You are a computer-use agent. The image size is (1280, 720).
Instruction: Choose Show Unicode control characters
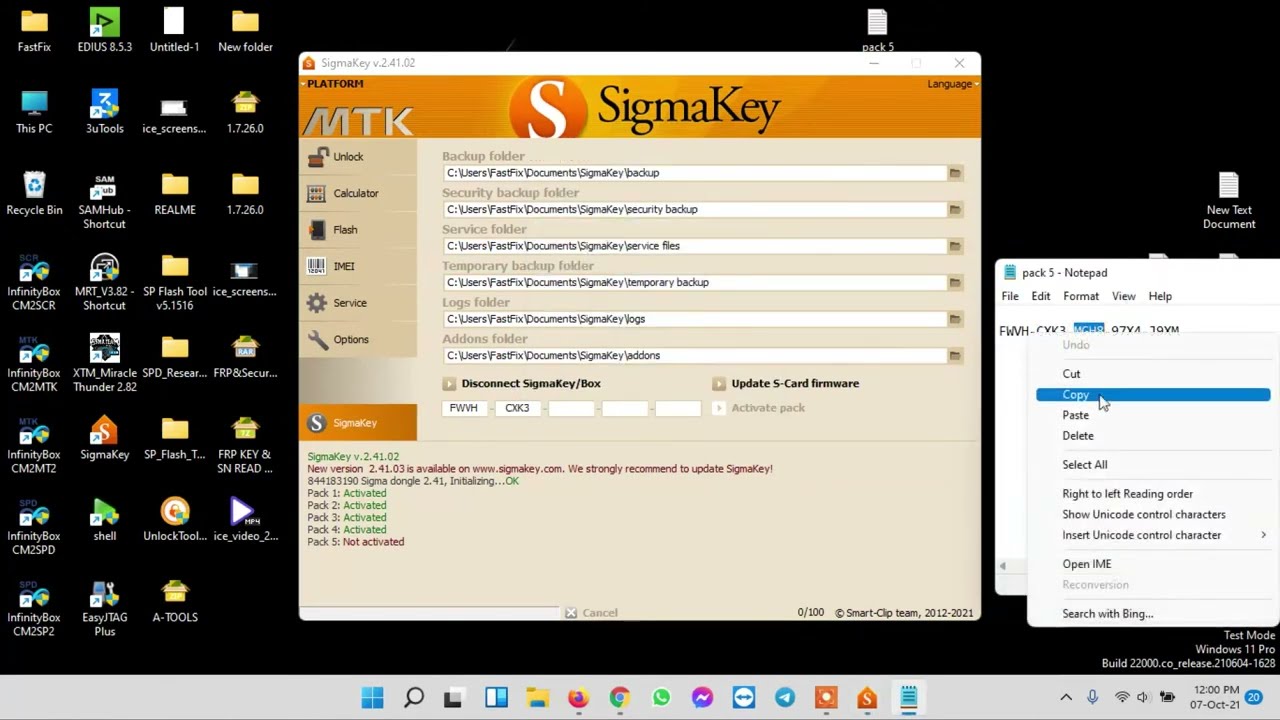coord(1153,515)
